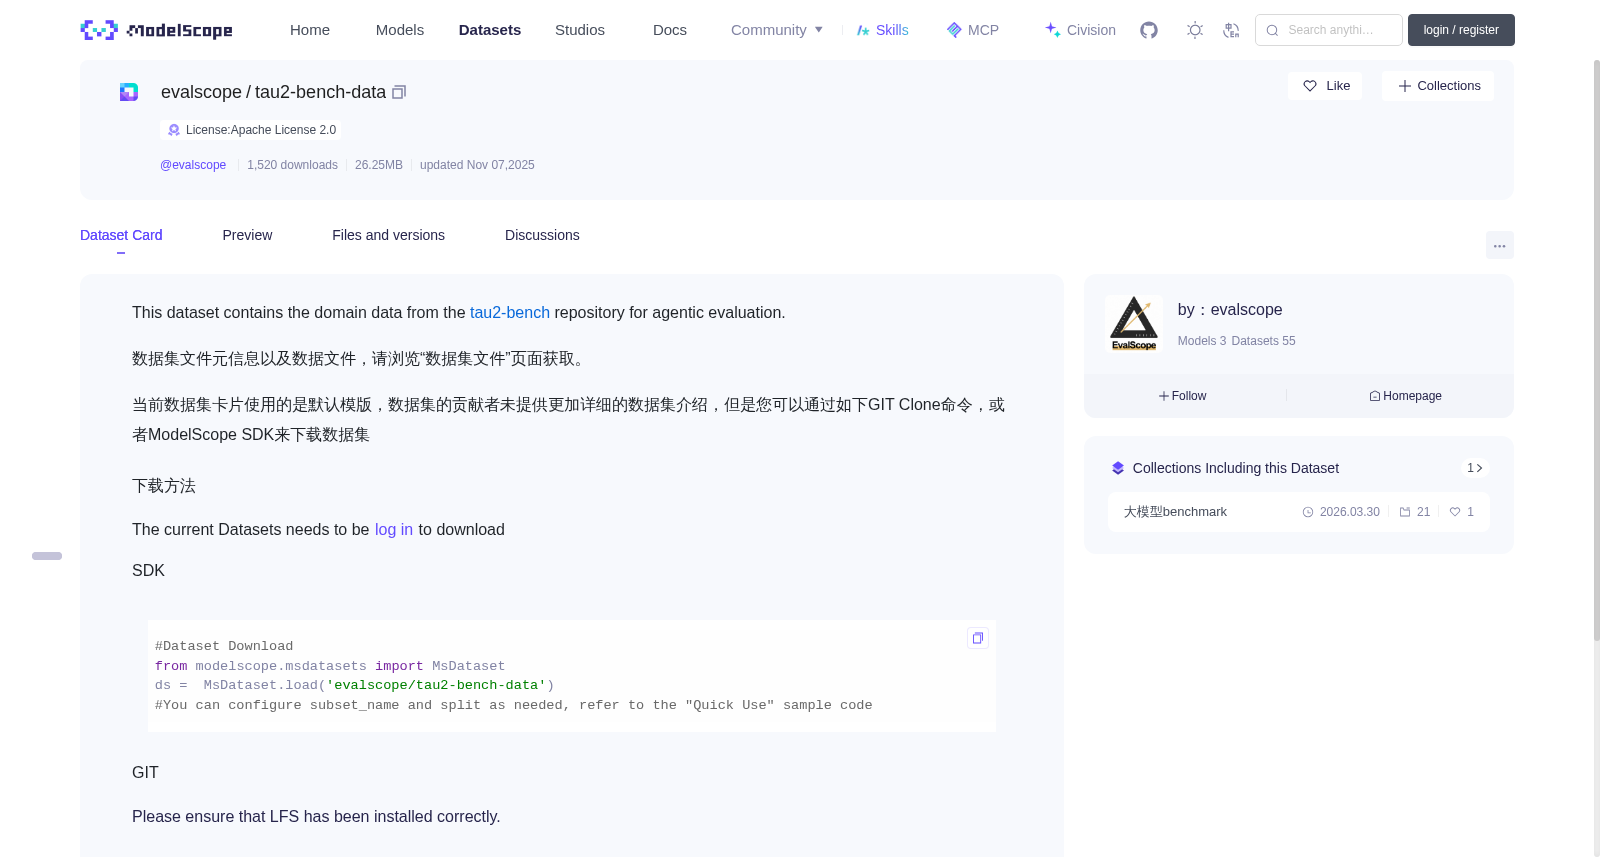This screenshot has width=1600, height=857.
Task: Click the updated Nov 07,2025 text
Action: point(477,165)
